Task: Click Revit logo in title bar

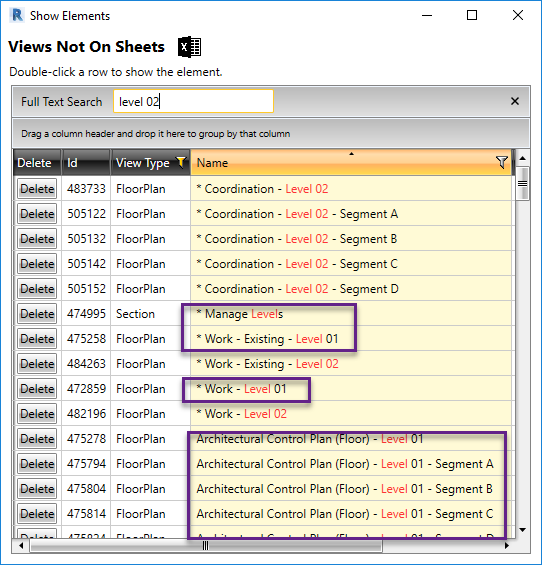Action: coord(17,15)
